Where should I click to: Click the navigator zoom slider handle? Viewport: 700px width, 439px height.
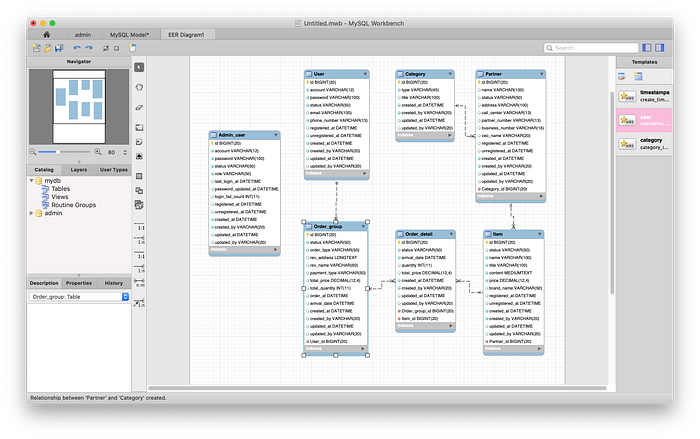coord(58,152)
